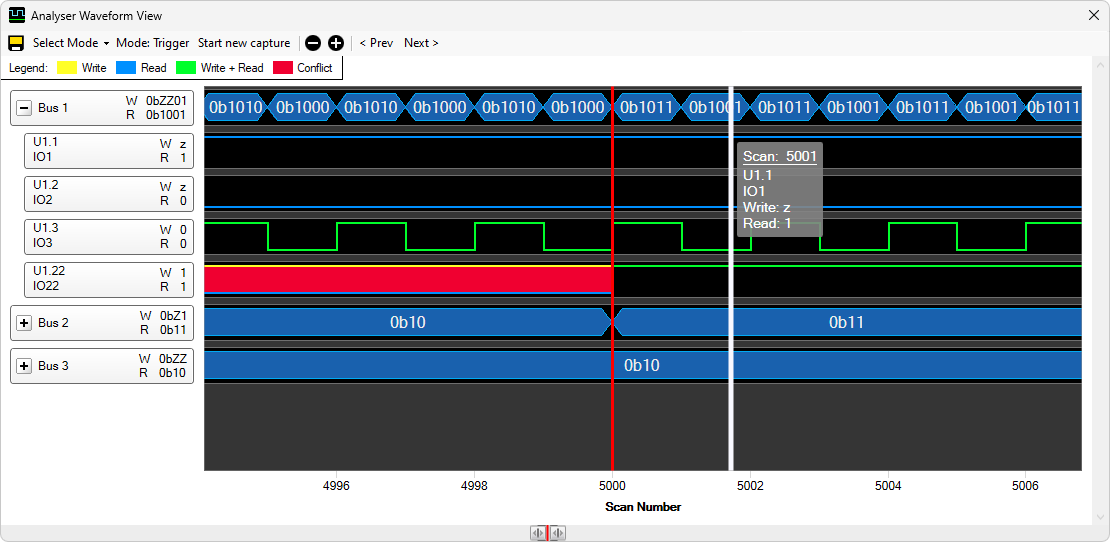Click the right range handle on bottom scrollbar
The width and height of the screenshot is (1110, 542).
point(558,533)
